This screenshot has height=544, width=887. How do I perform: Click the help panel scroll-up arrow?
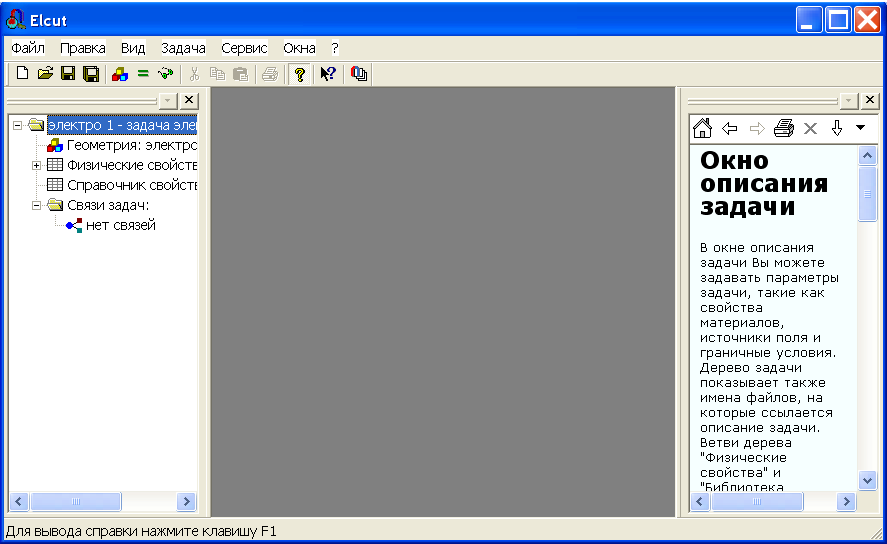click(x=867, y=156)
